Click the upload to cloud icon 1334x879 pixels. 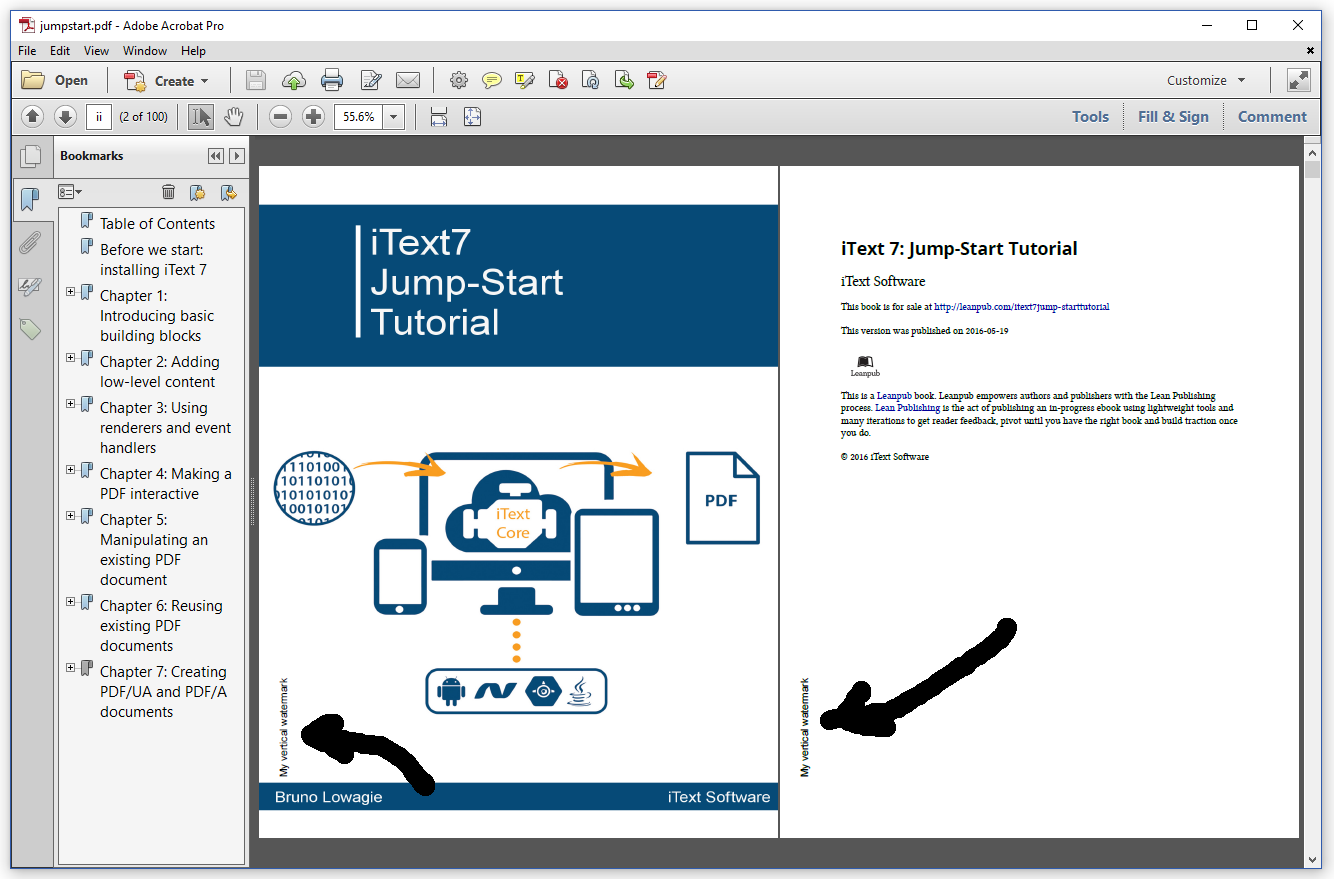click(x=294, y=81)
